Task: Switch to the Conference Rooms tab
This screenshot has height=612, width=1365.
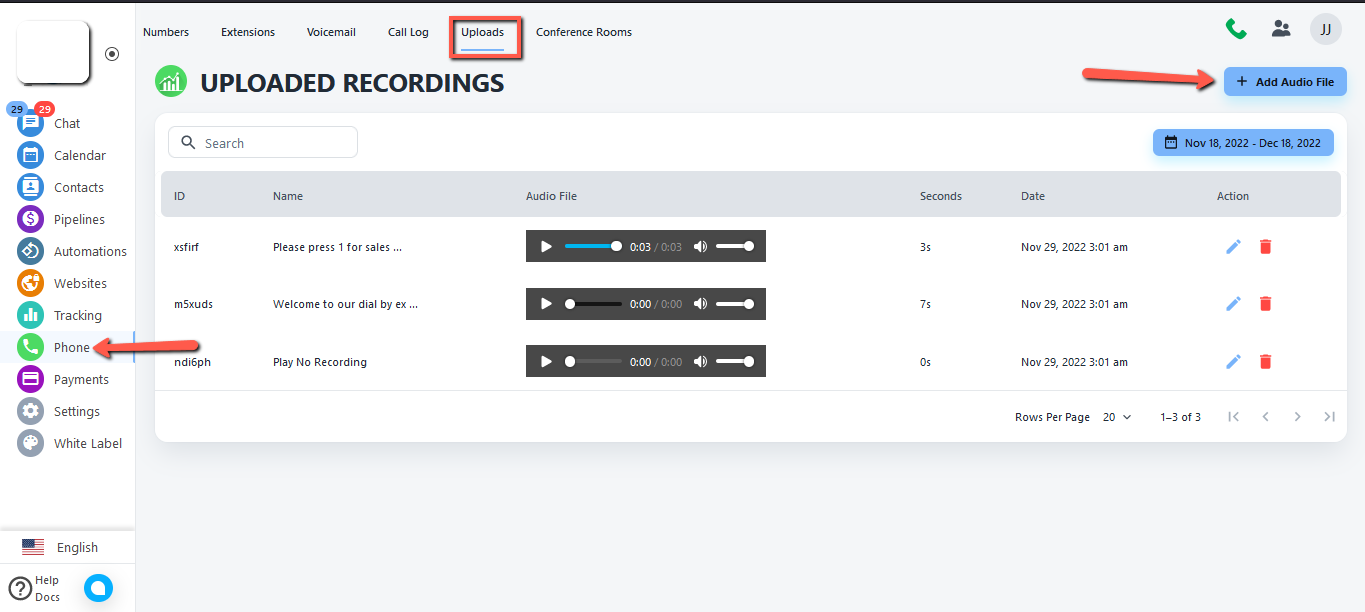Action: 584,32
